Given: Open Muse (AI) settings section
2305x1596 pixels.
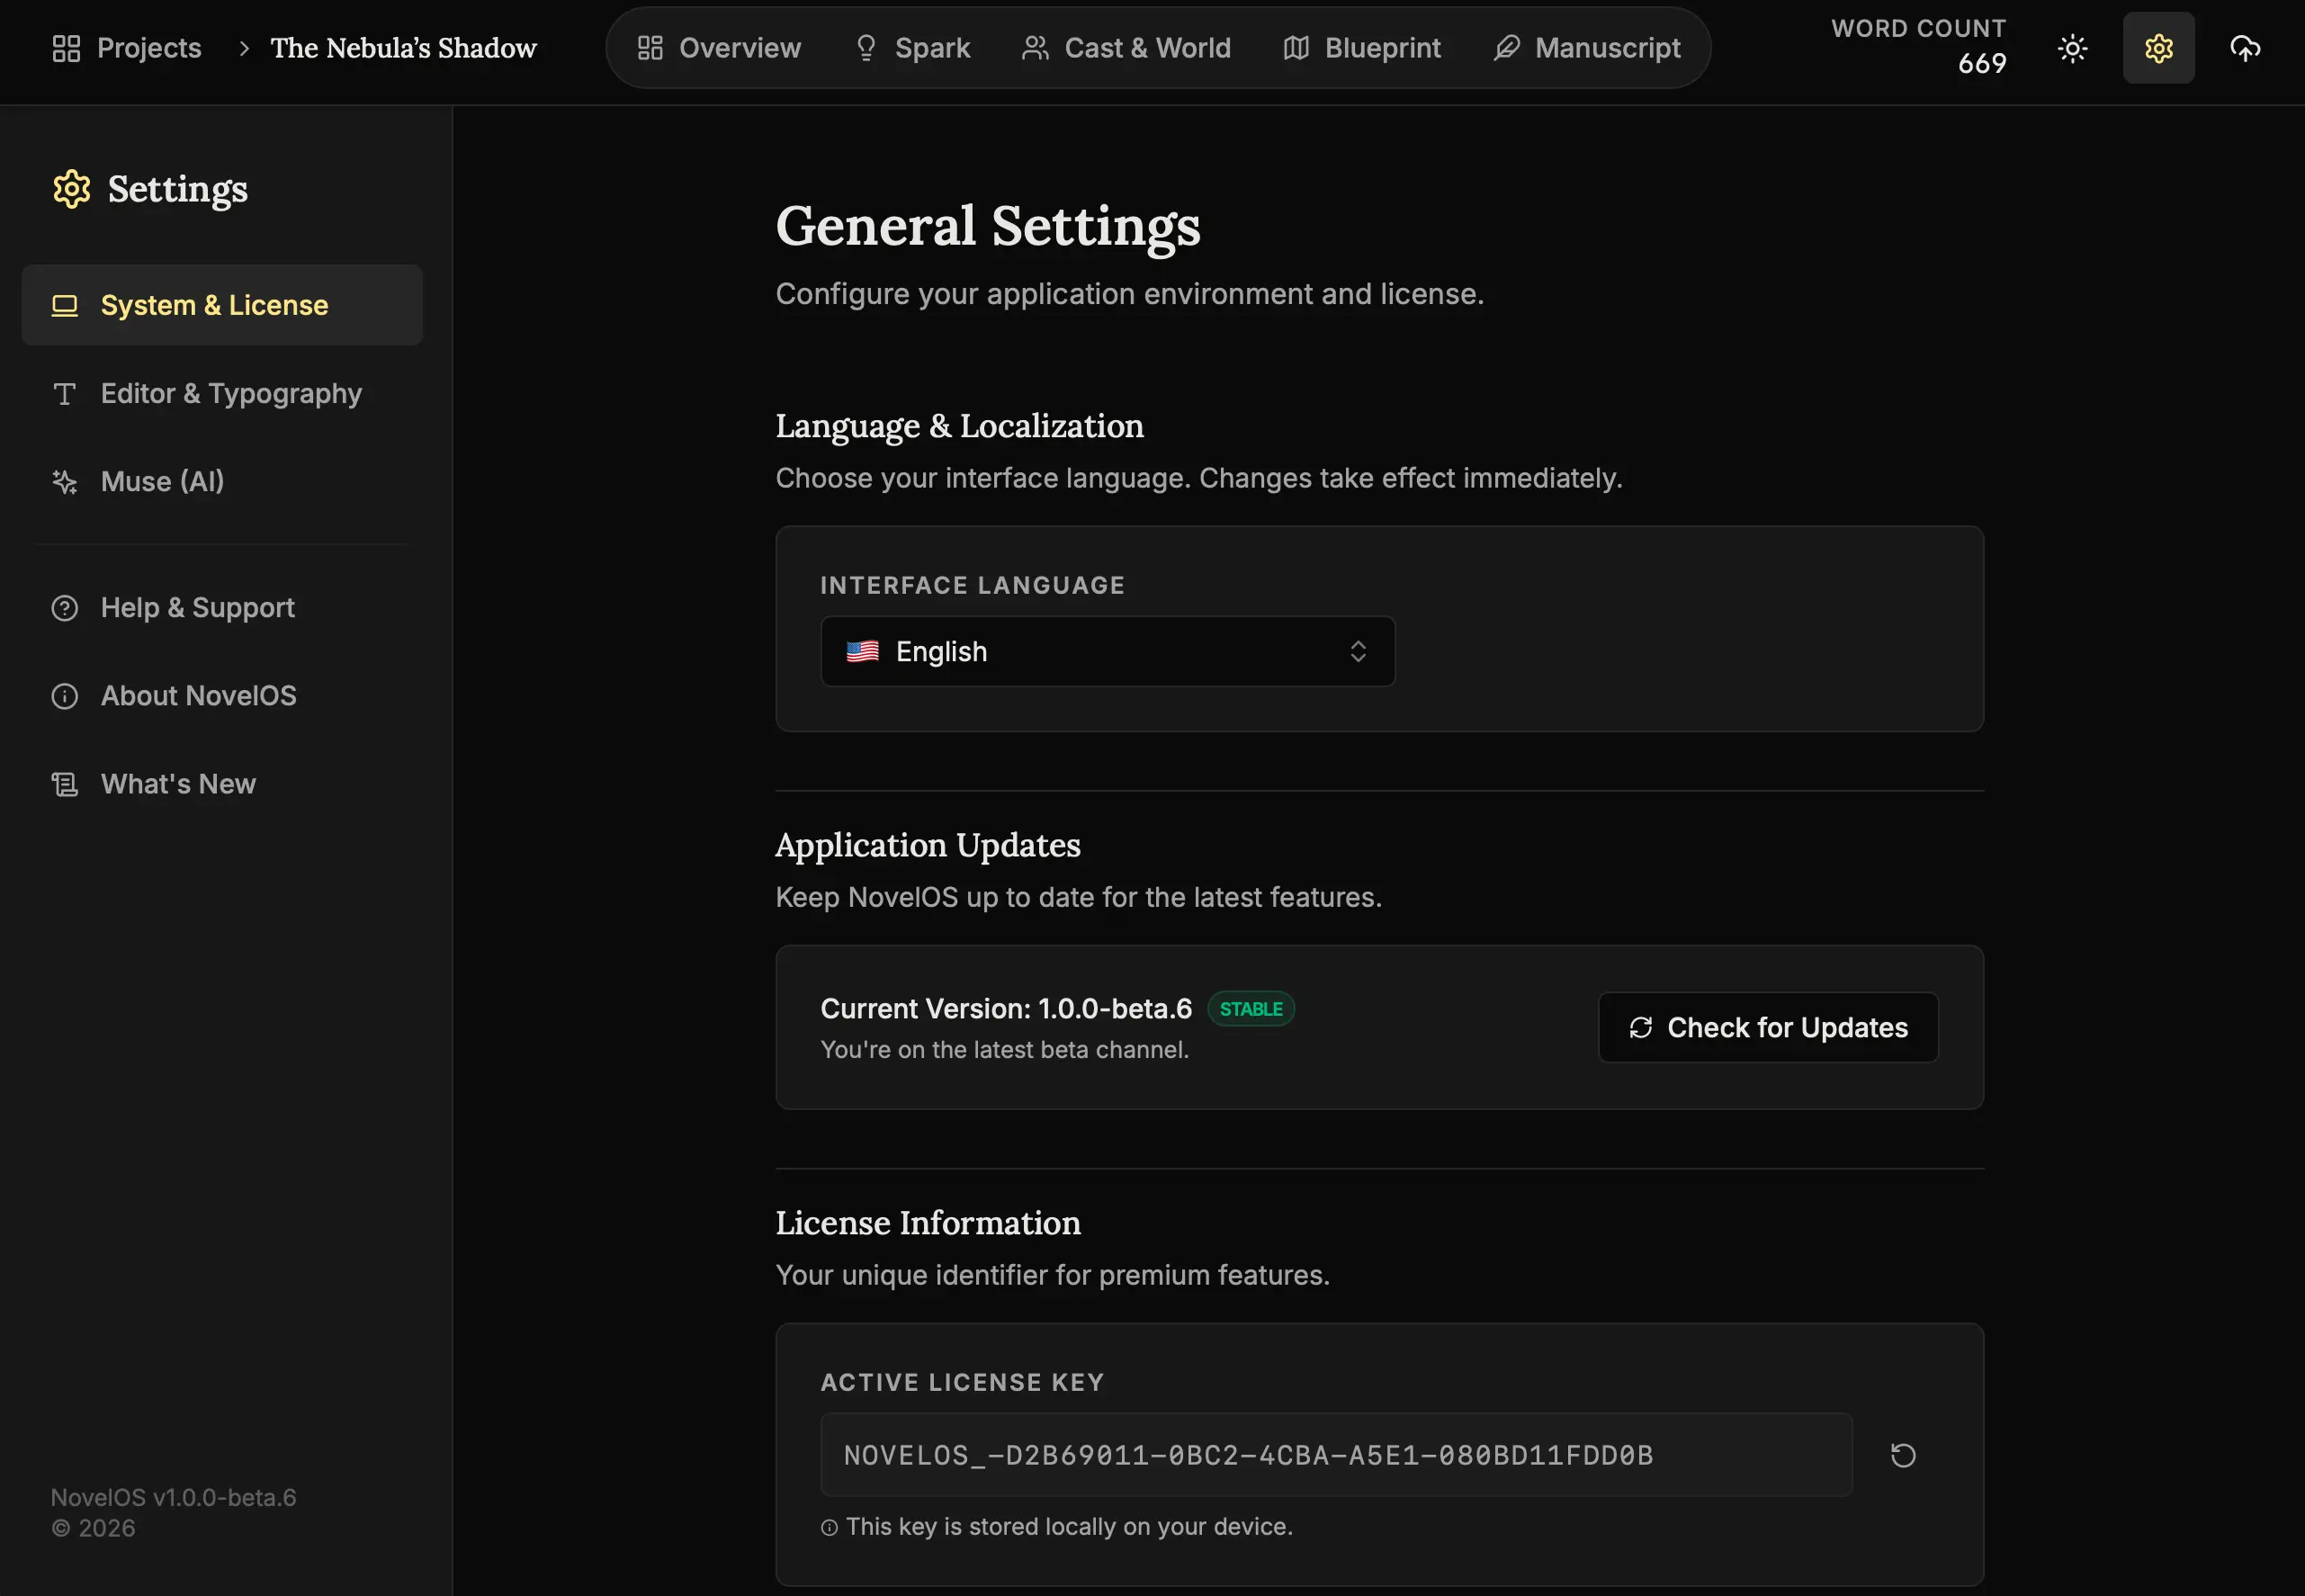Looking at the screenshot, I should 162,481.
